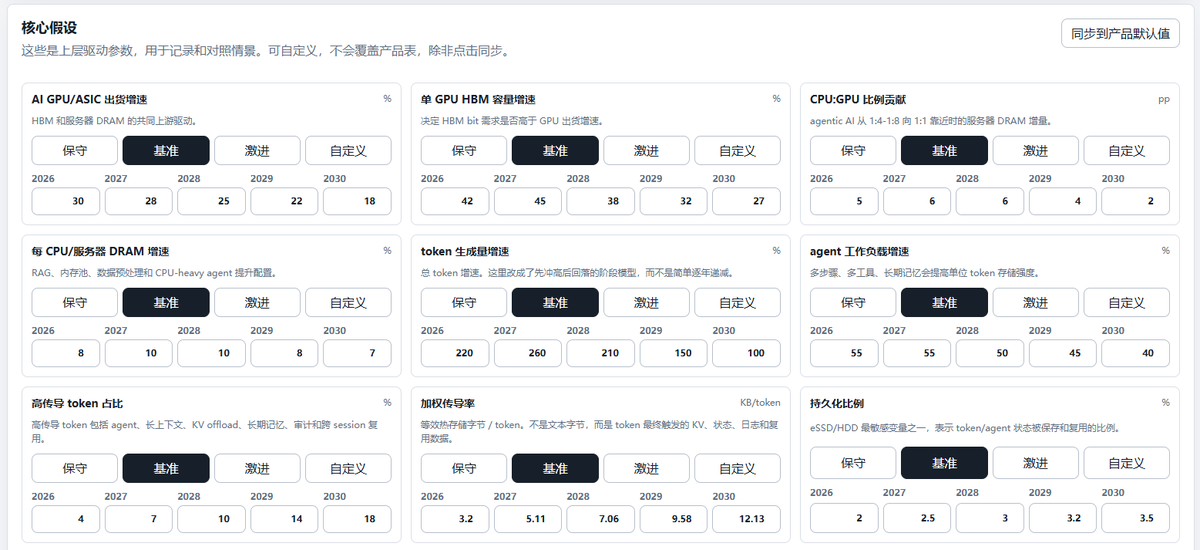Image resolution: width=1200 pixels, height=550 pixels.
Task: Select 激进 for agent 工作负载增速
Action: point(1035,302)
